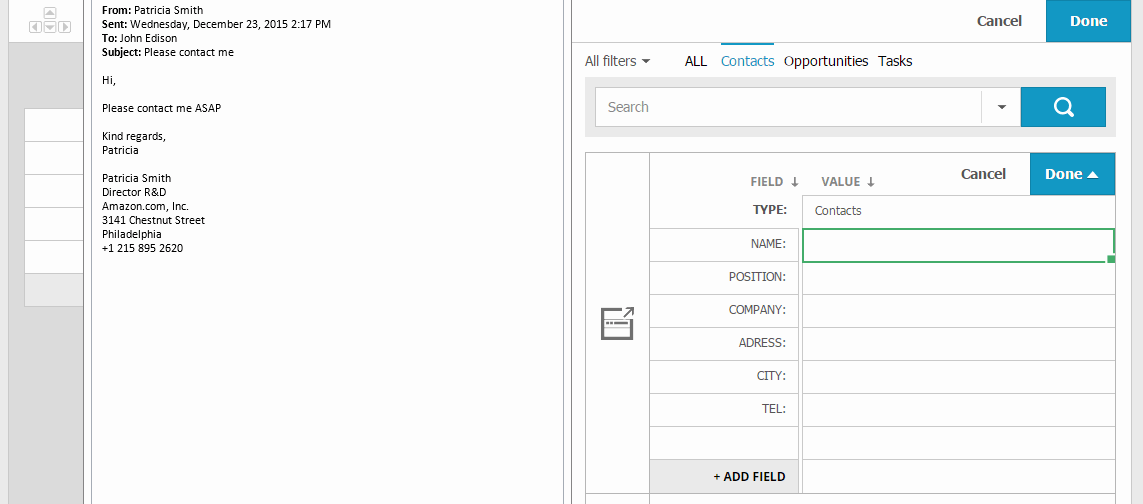
Task: Click the POSITION value field
Action: [959, 278]
